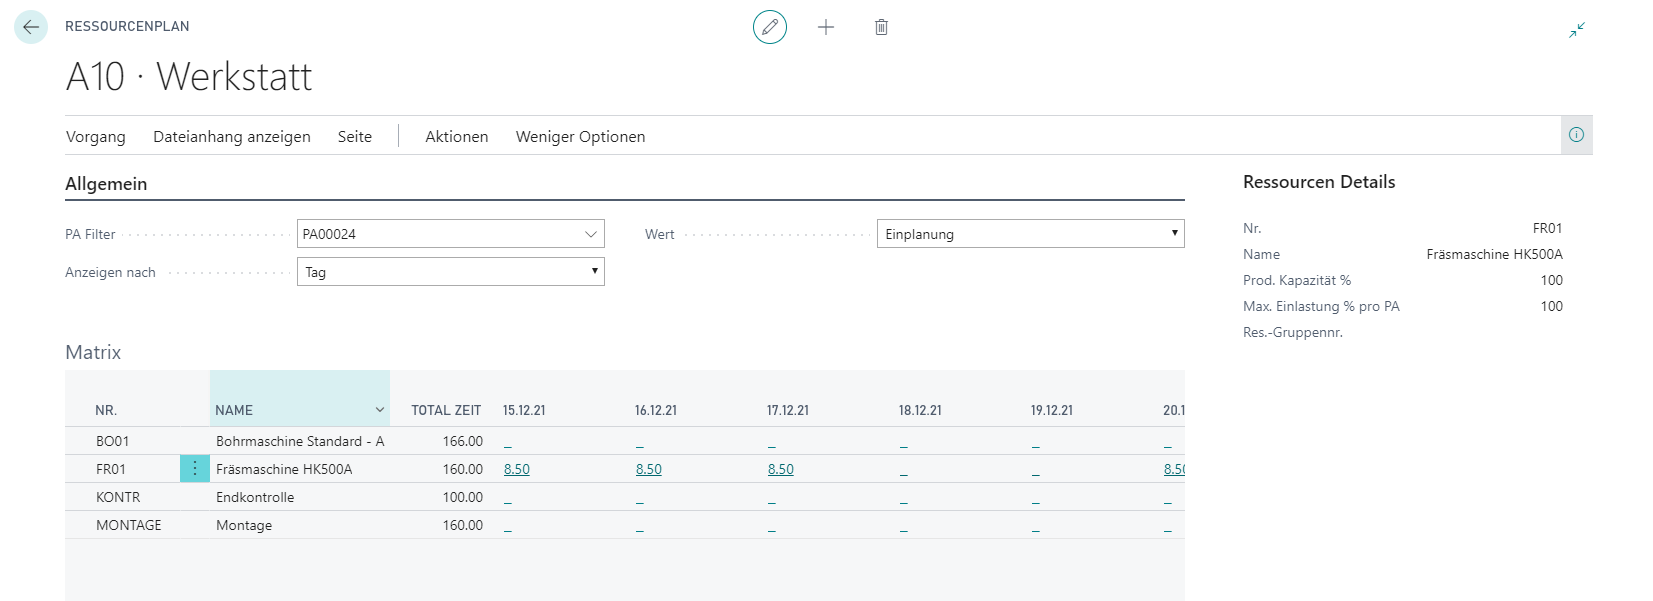Click the name Bohrmaschine Standard - A
Viewport: 1653px width, 601px height.
(x=300, y=441)
